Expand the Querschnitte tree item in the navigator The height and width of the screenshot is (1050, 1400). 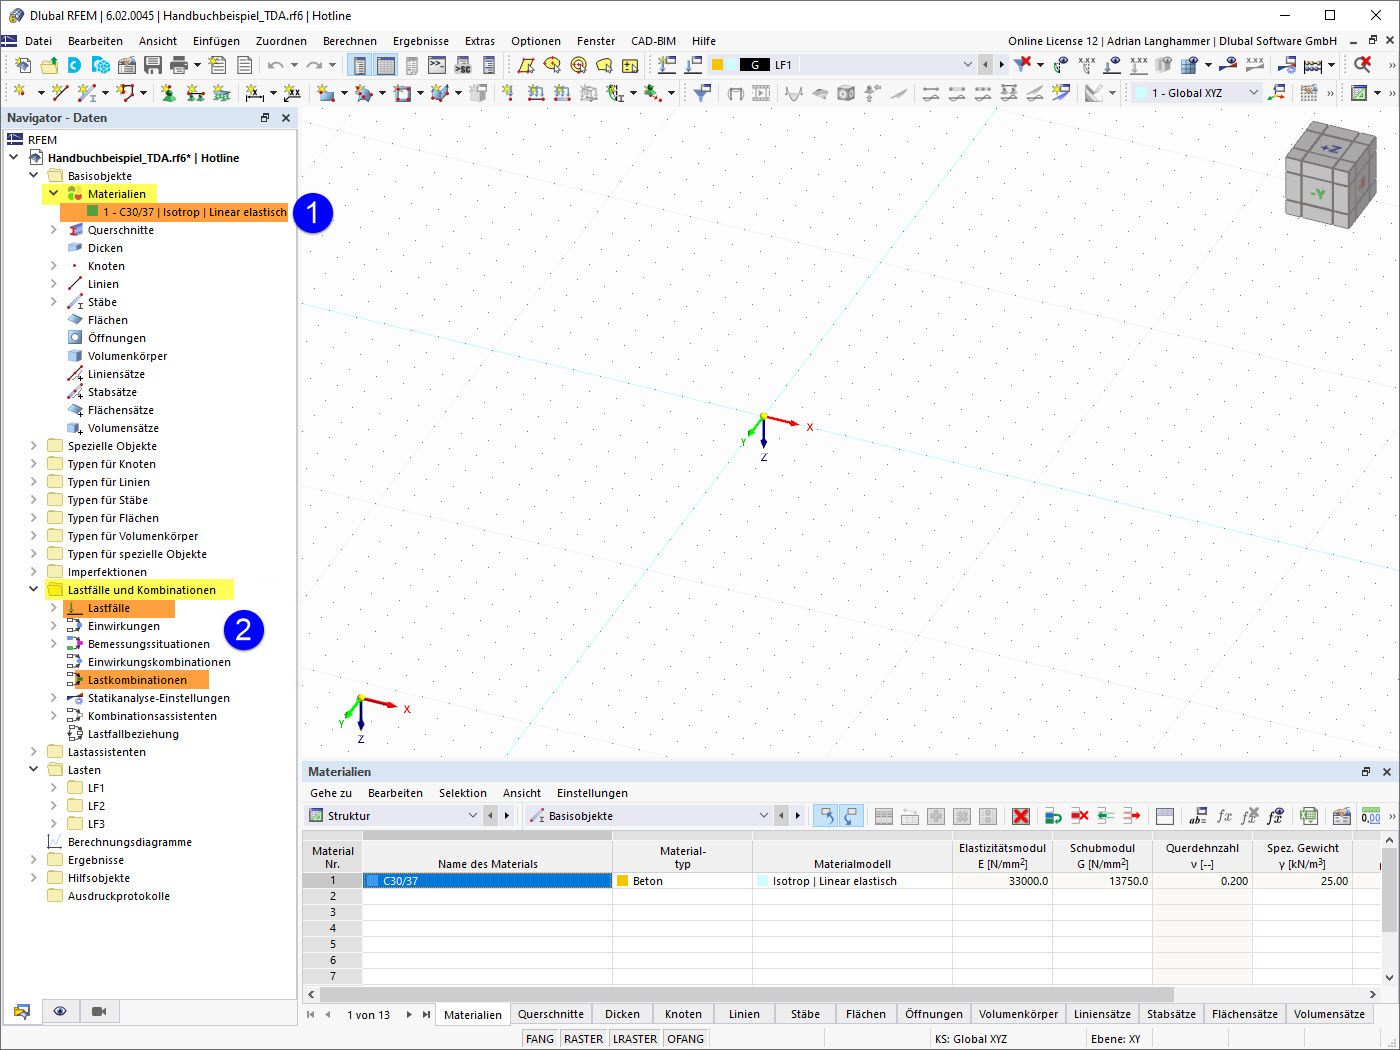(53, 229)
